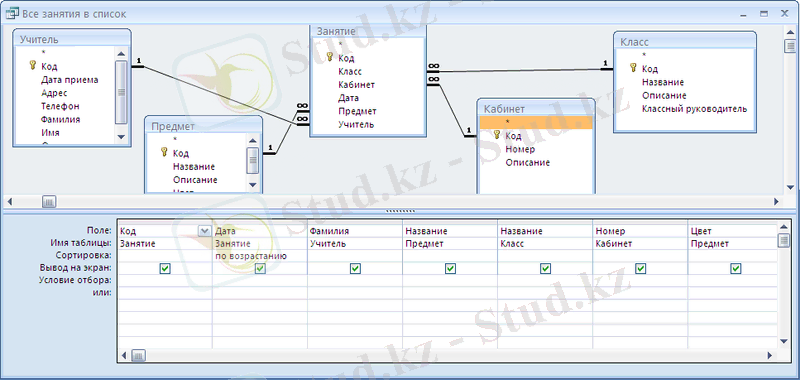Open table name cell showing Кабинет
Viewport: 800px width, 380px height.
click(640, 244)
